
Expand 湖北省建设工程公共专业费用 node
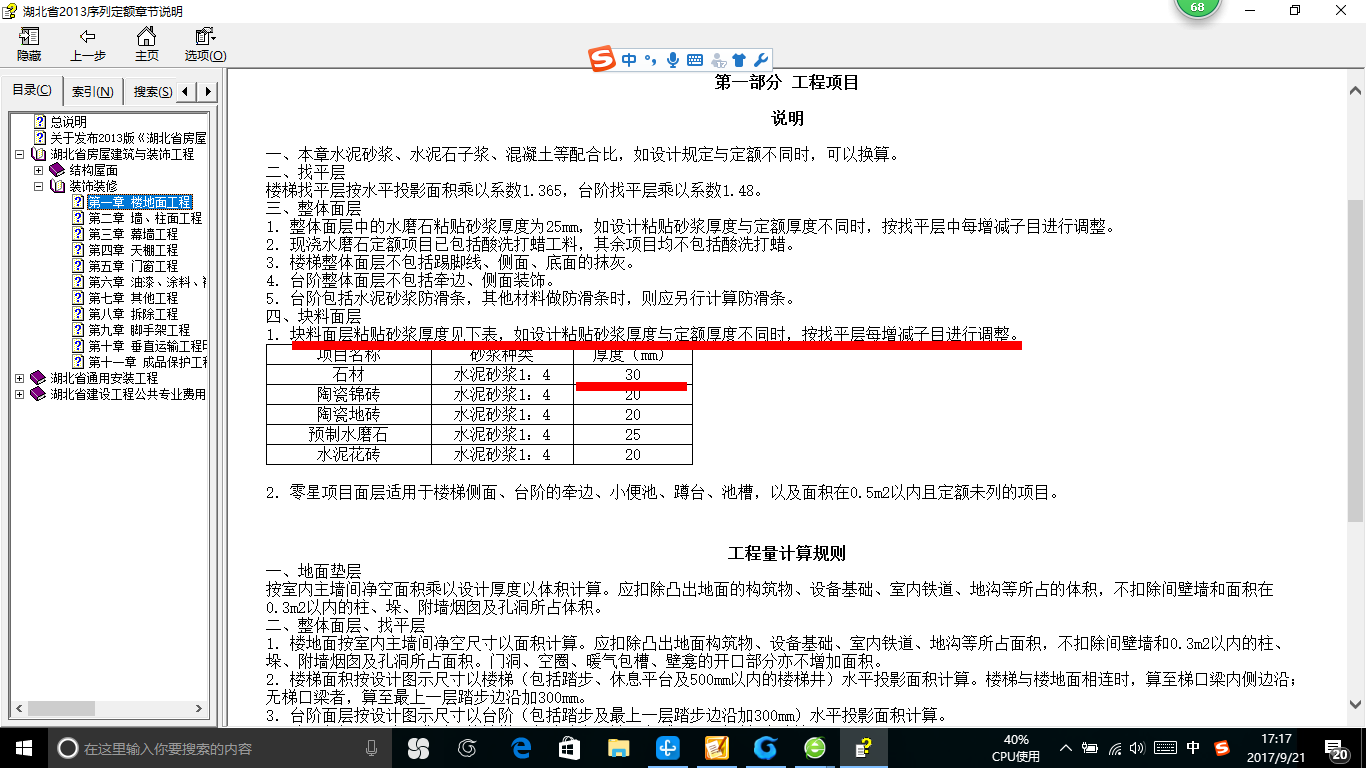pos(20,395)
